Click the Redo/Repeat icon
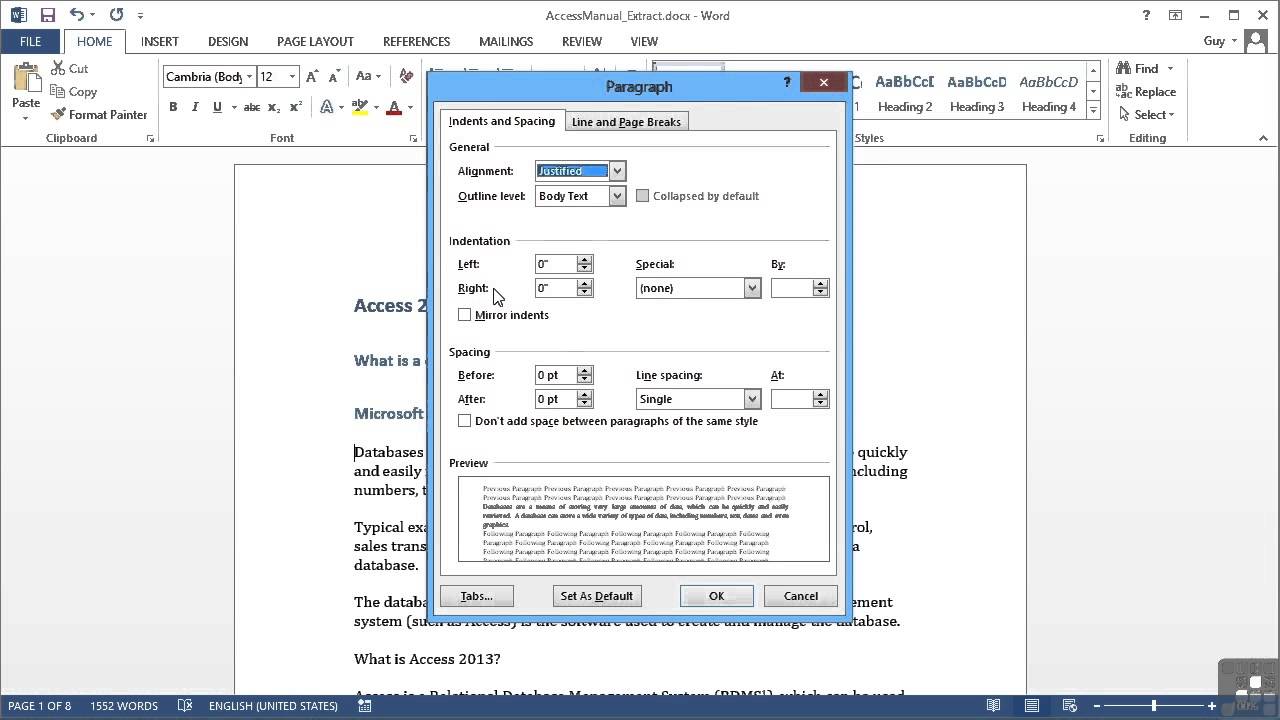Image resolution: width=1280 pixels, height=720 pixels. tap(116, 15)
